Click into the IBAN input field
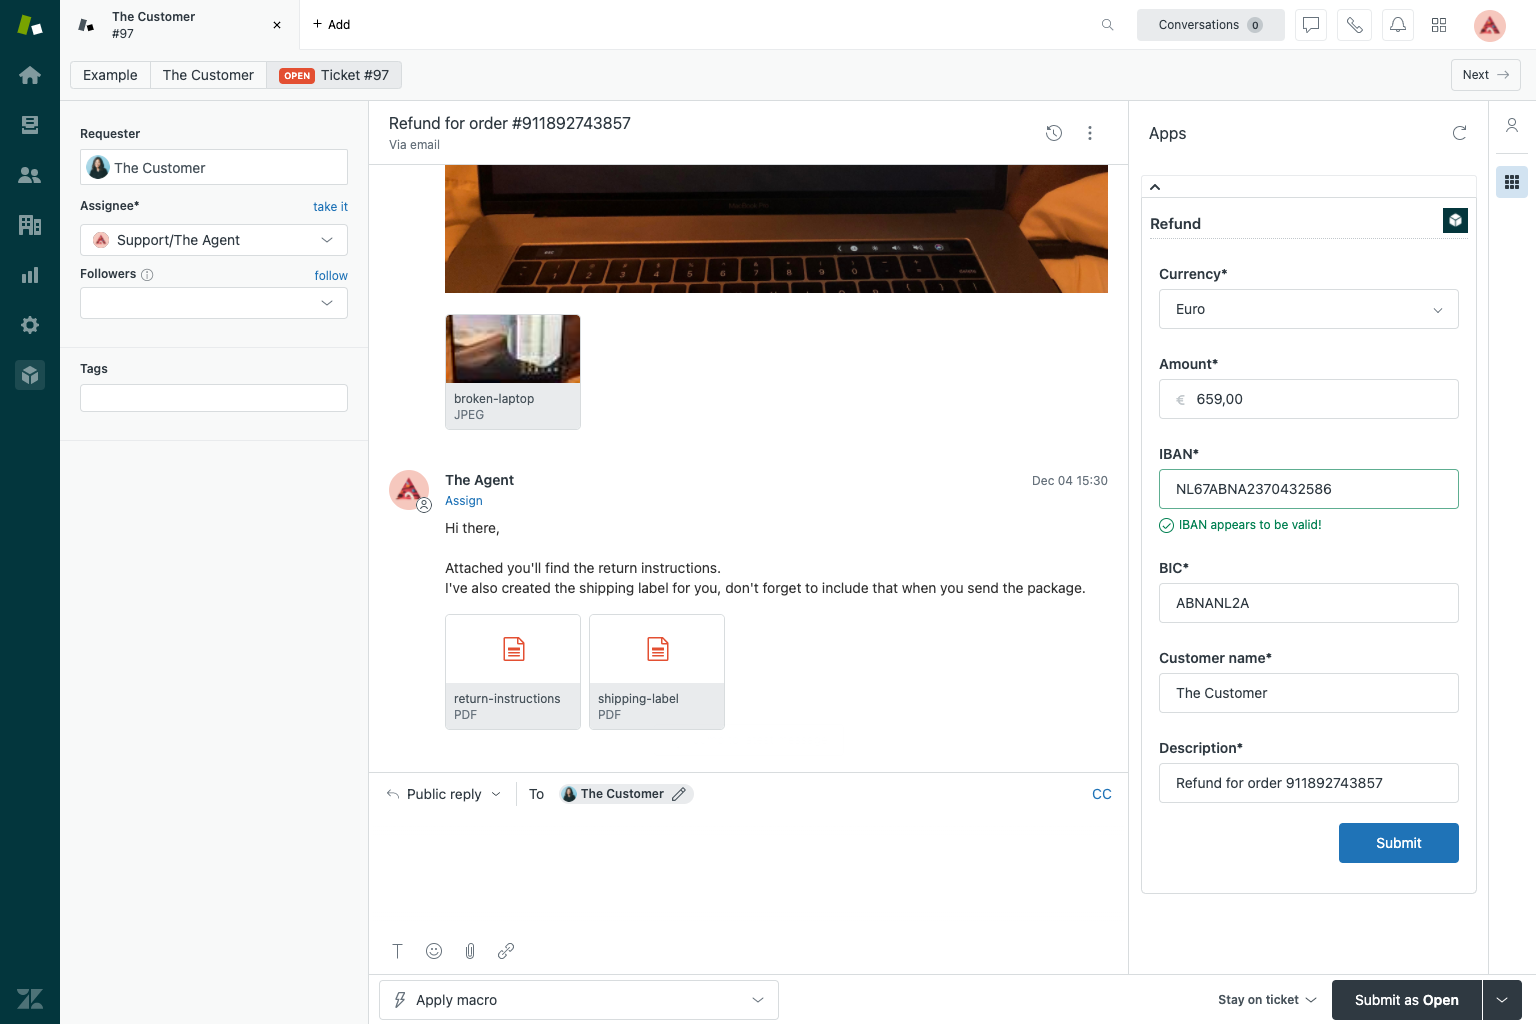The image size is (1536, 1024). (1308, 489)
